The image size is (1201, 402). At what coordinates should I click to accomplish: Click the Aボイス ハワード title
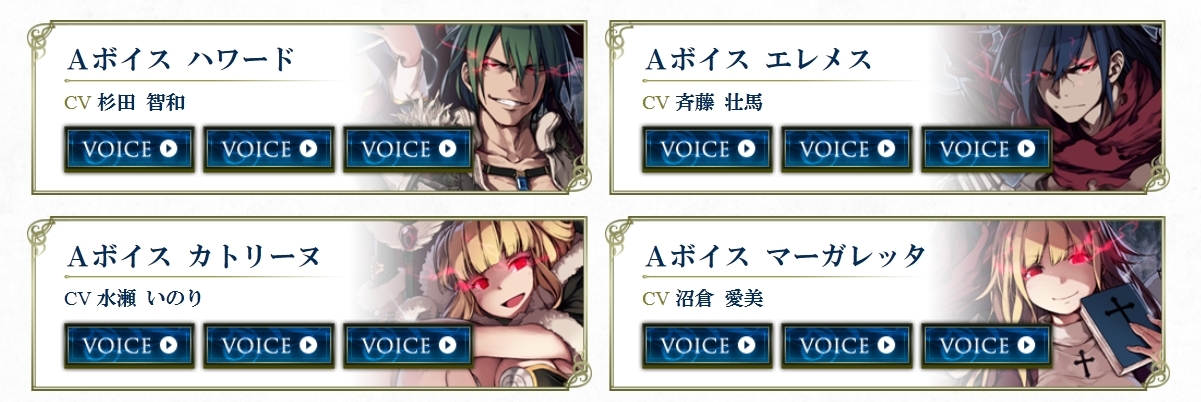181,60
